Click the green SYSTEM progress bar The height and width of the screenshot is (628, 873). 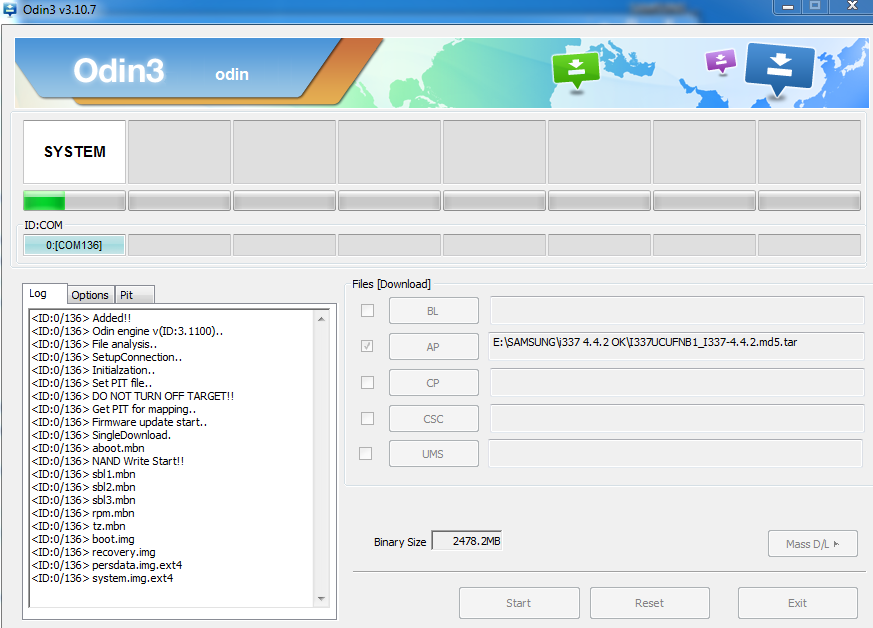pos(74,201)
